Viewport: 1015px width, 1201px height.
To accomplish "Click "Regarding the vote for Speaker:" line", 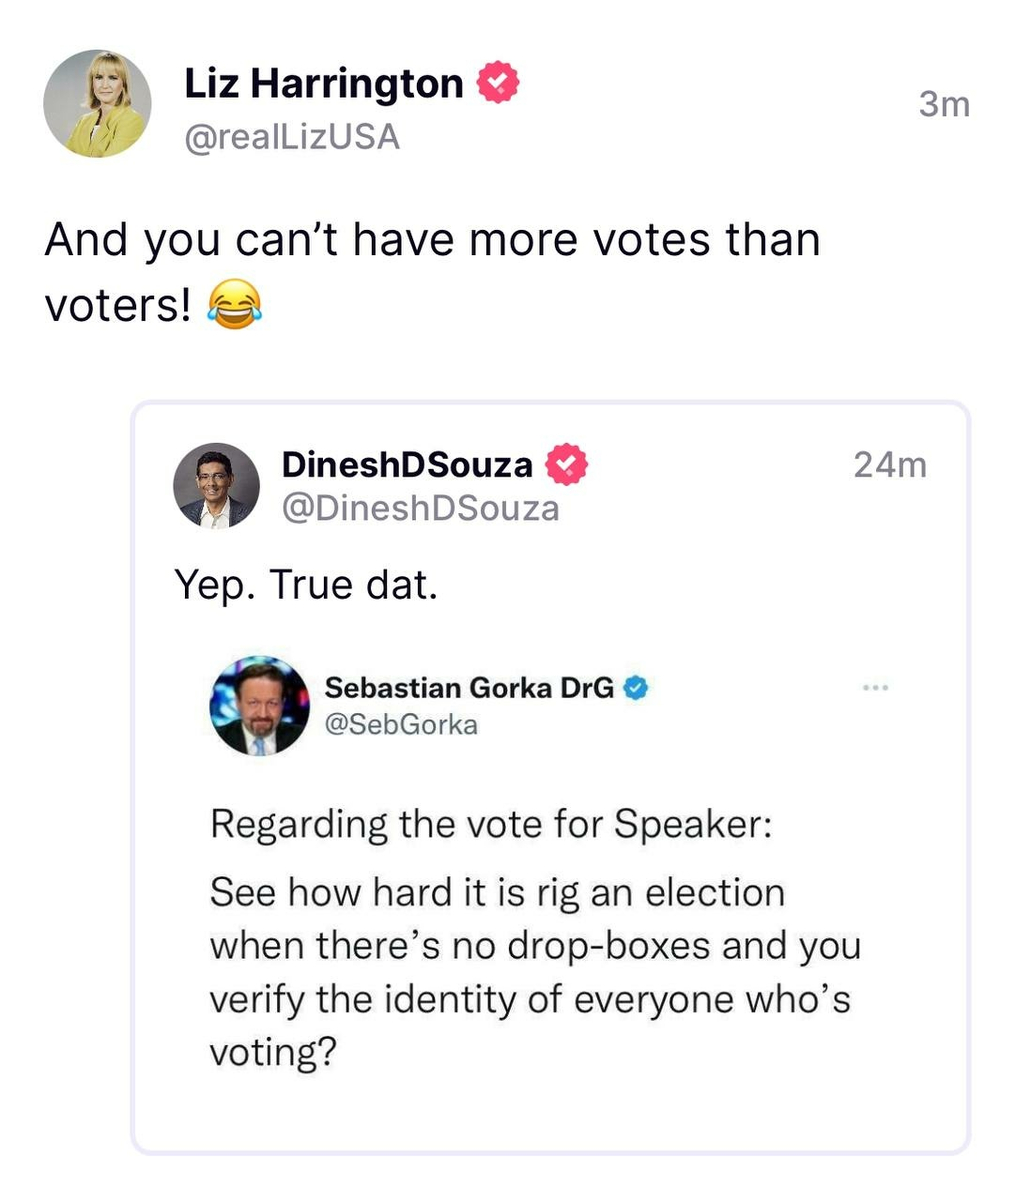I will click(x=491, y=825).
